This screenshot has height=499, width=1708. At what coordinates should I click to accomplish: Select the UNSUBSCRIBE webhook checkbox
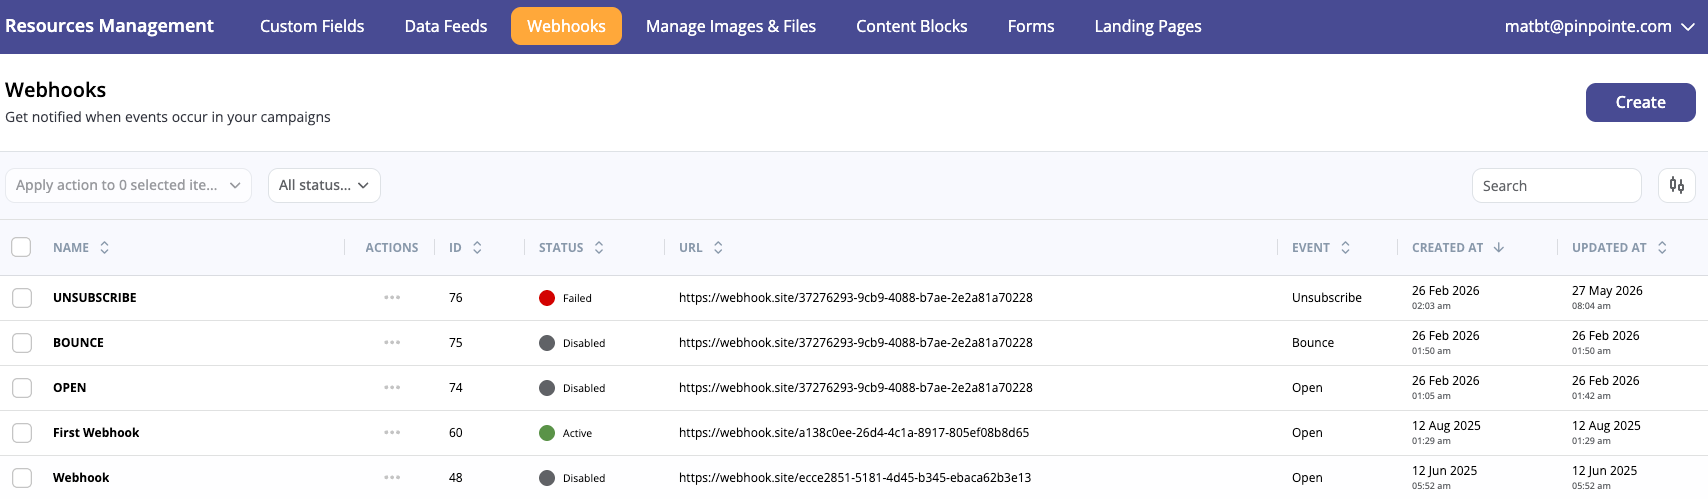tap(22, 298)
